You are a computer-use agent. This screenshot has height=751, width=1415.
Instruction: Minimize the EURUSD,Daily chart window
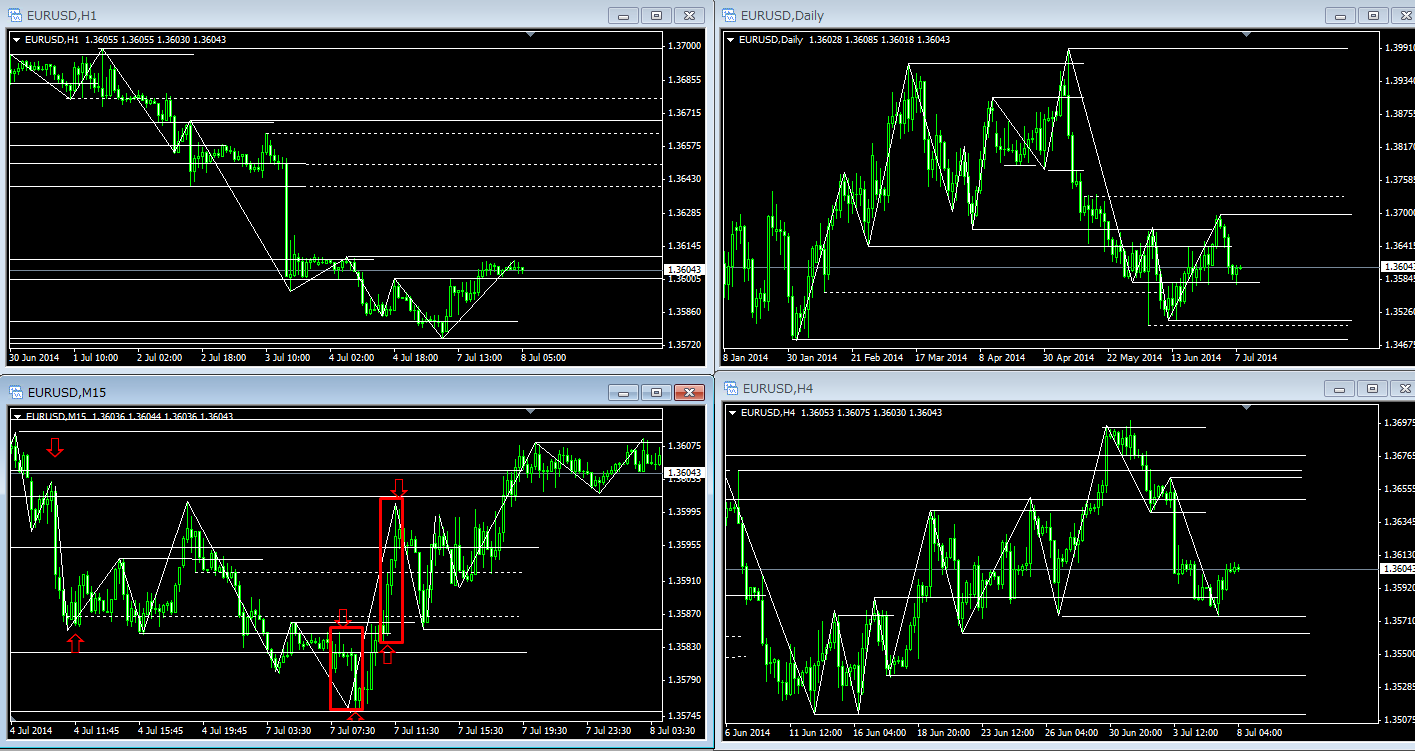click(x=1340, y=16)
